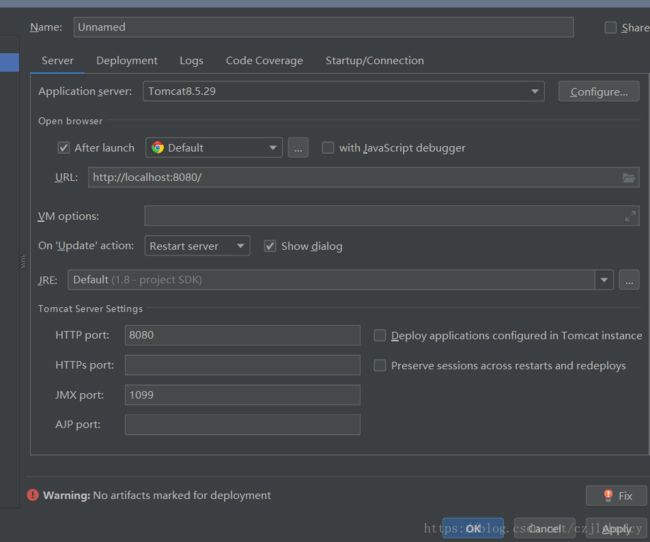Open the Code Coverage tab
The width and height of the screenshot is (650, 542).
click(264, 61)
